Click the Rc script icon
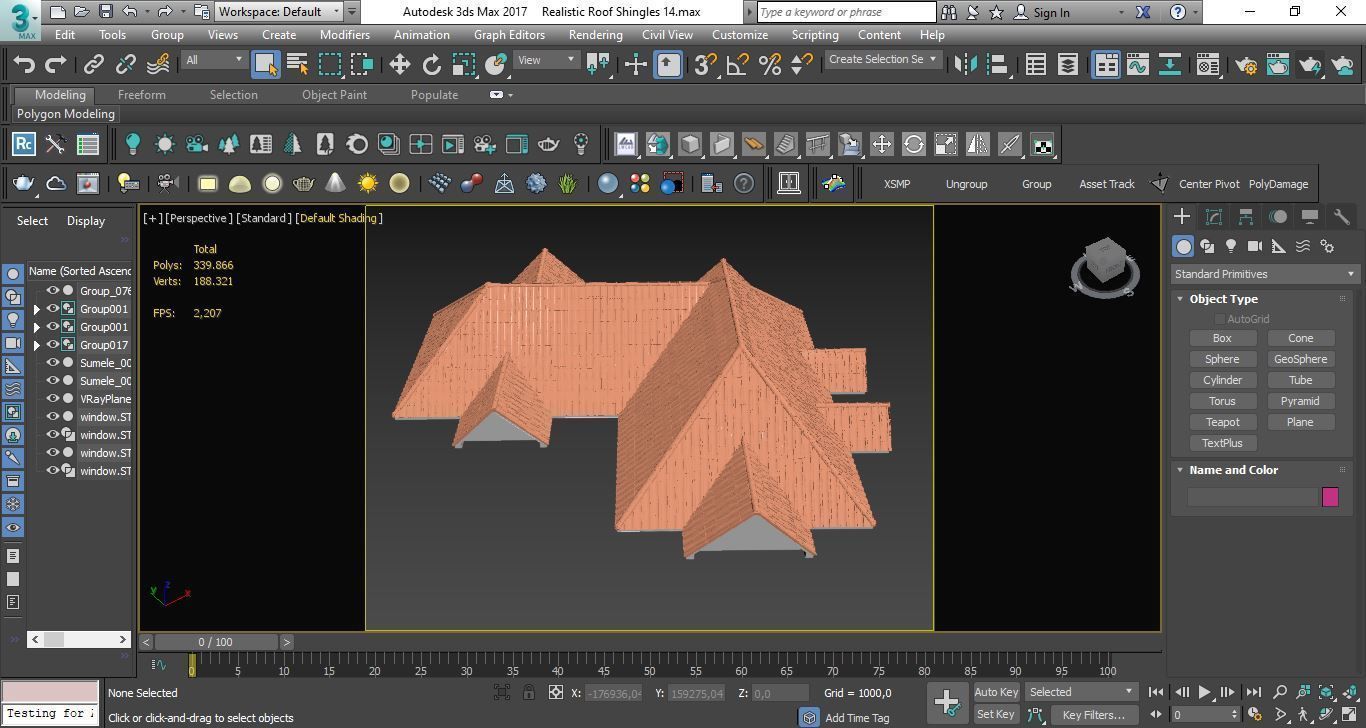The width and height of the screenshot is (1366, 728). pyautogui.click(x=23, y=144)
